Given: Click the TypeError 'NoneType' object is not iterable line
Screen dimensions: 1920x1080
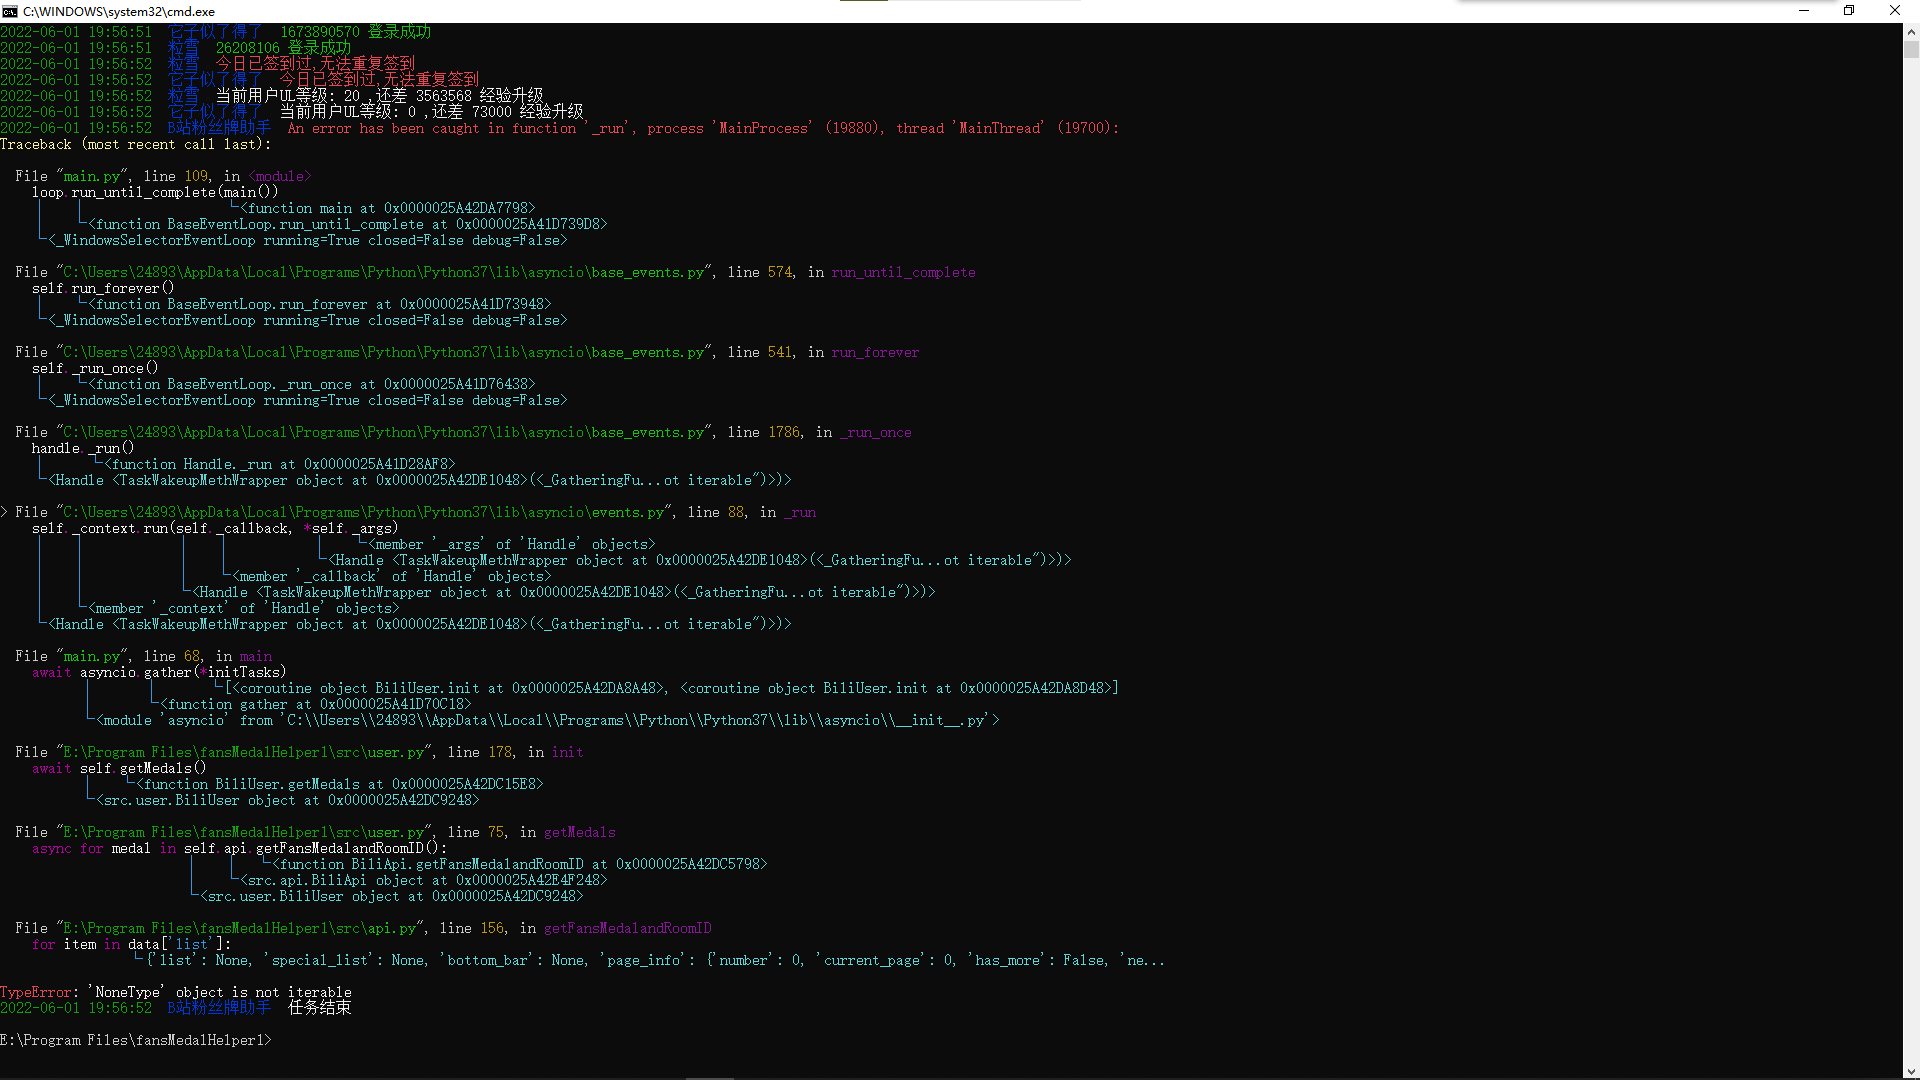Looking at the screenshot, I should (x=176, y=992).
